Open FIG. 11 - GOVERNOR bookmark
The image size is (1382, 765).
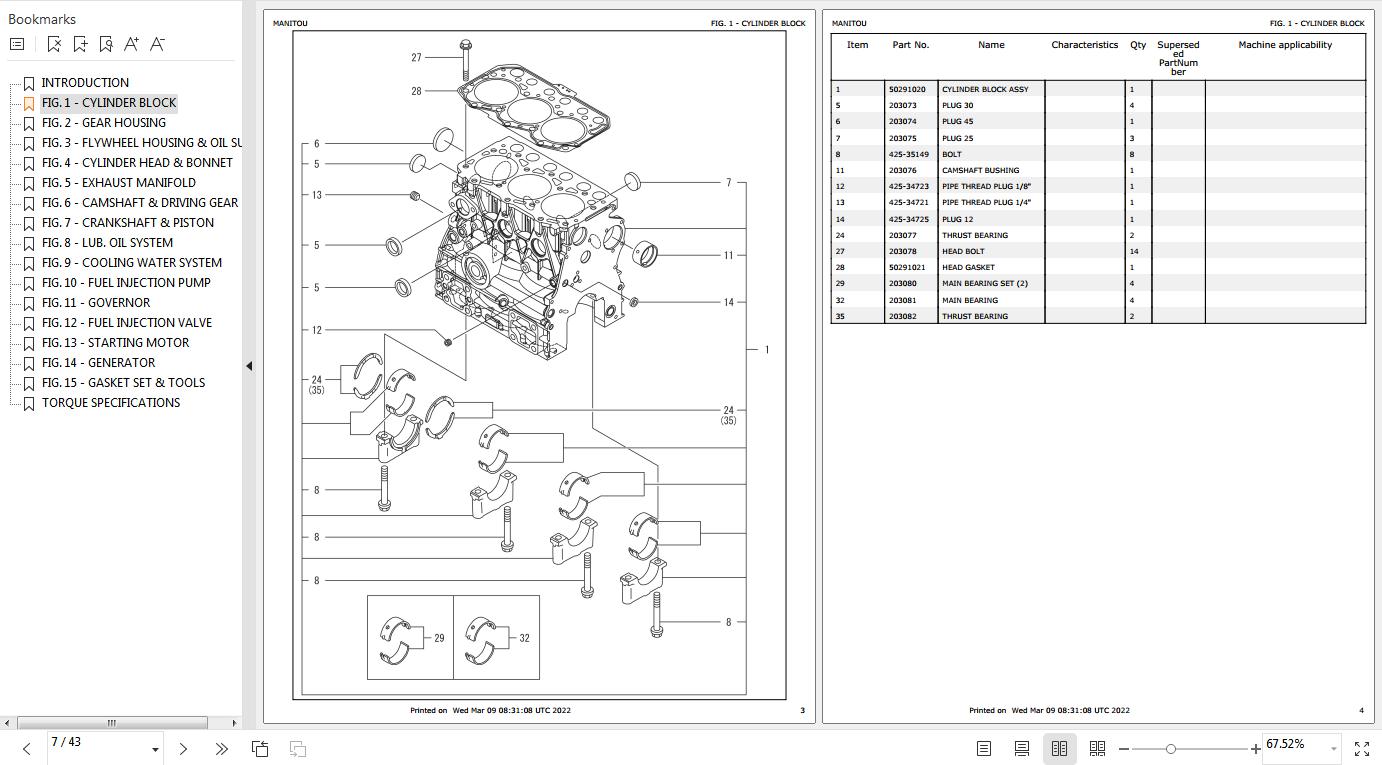[96, 303]
